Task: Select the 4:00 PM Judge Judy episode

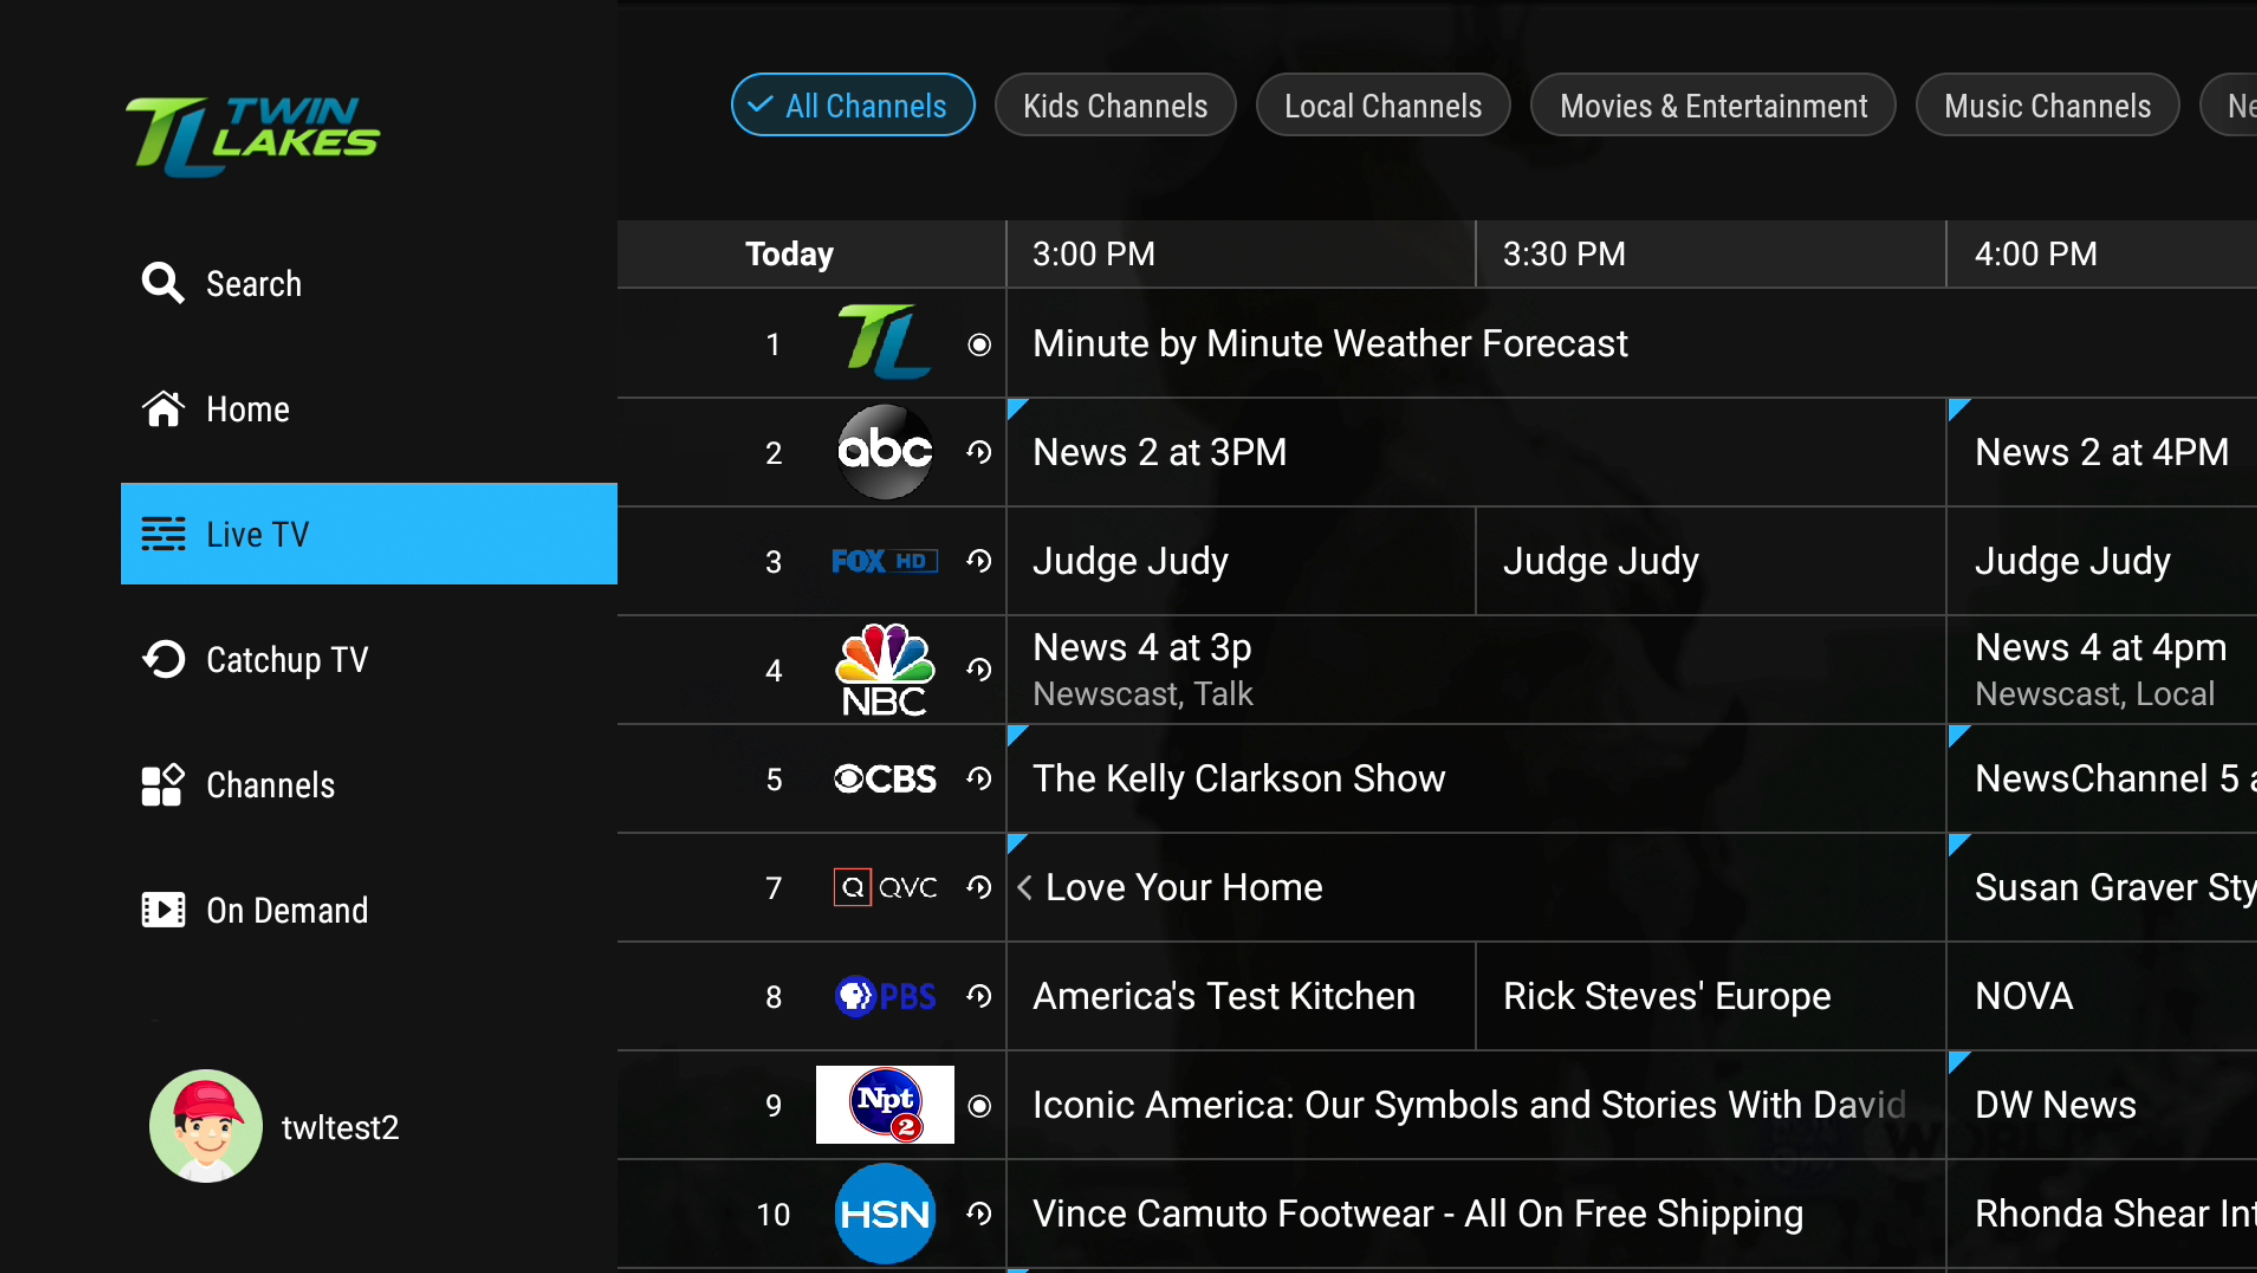Action: (2102, 561)
